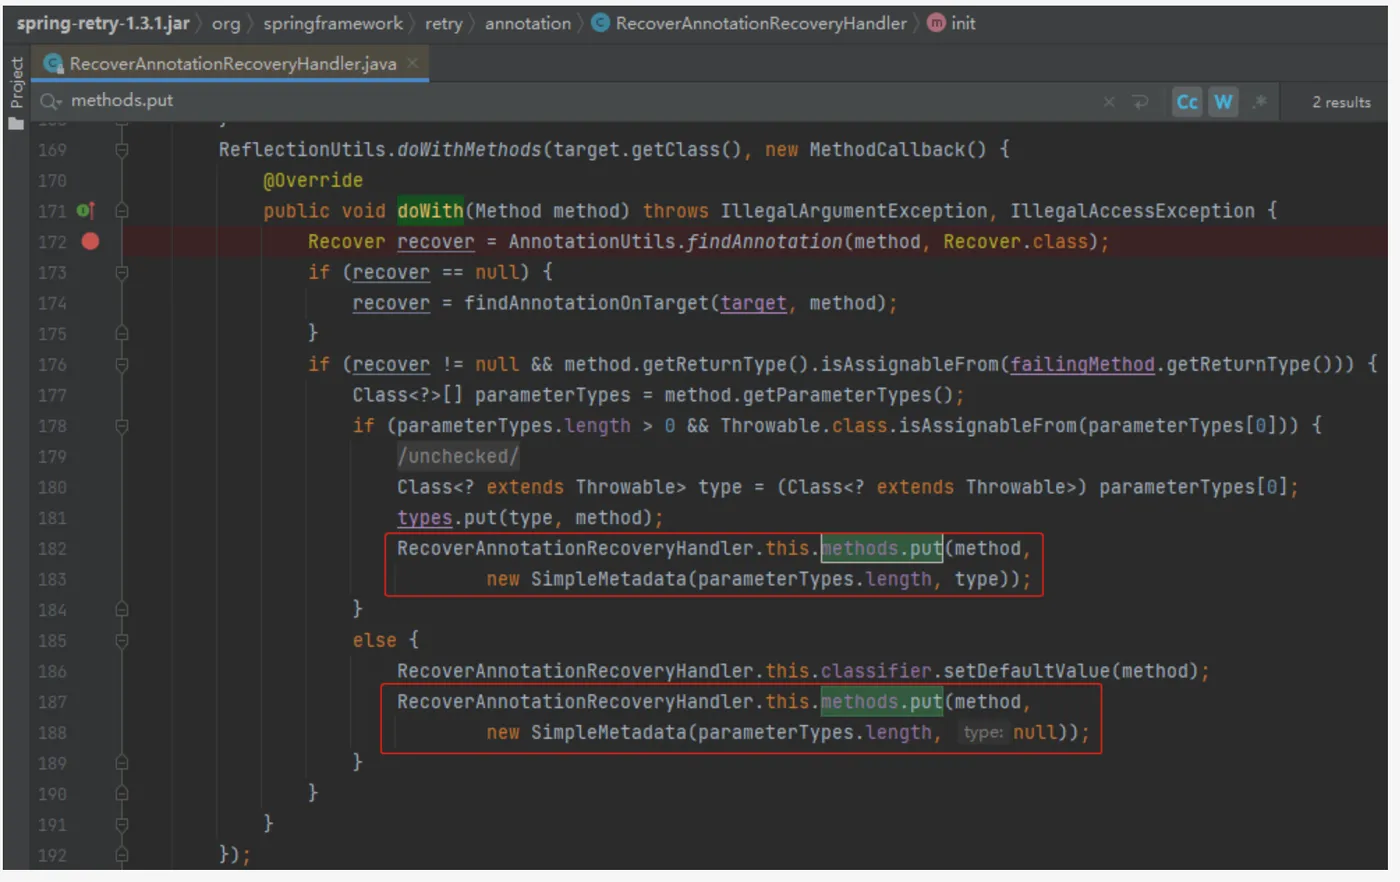Click line number 169 in the gutter

tap(52, 150)
